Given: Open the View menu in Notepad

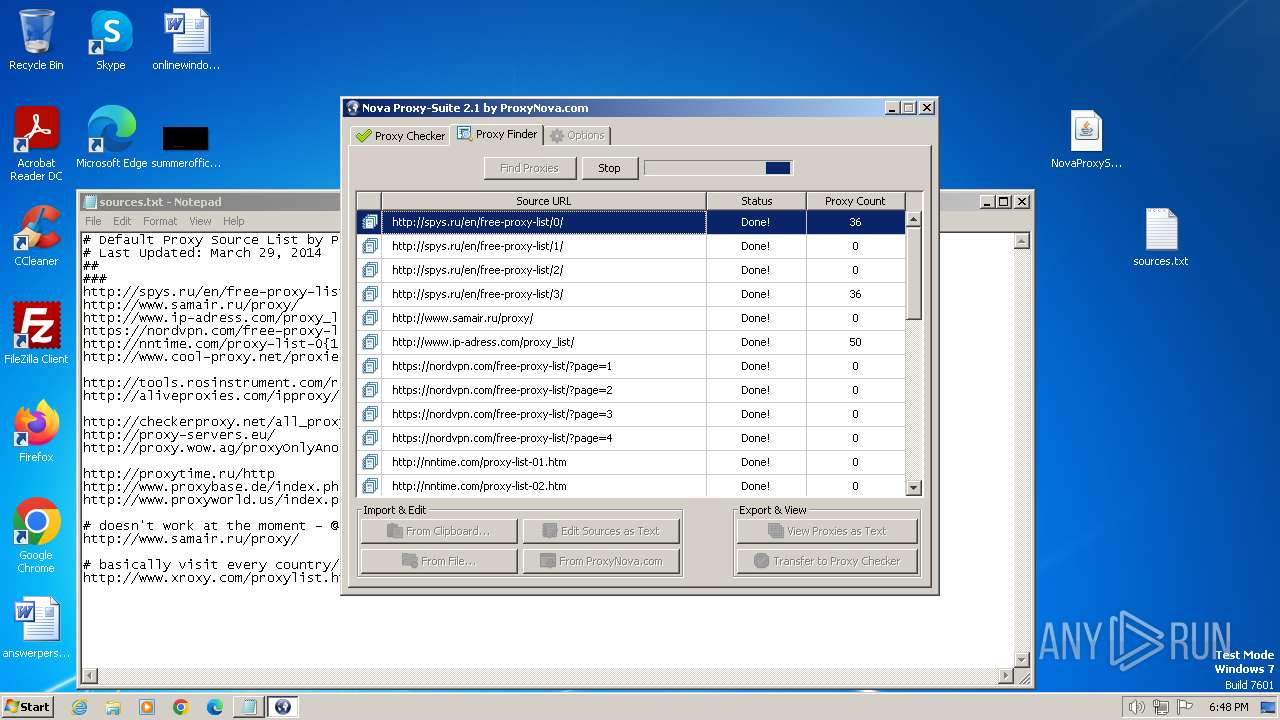Looking at the screenshot, I should pyautogui.click(x=200, y=221).
